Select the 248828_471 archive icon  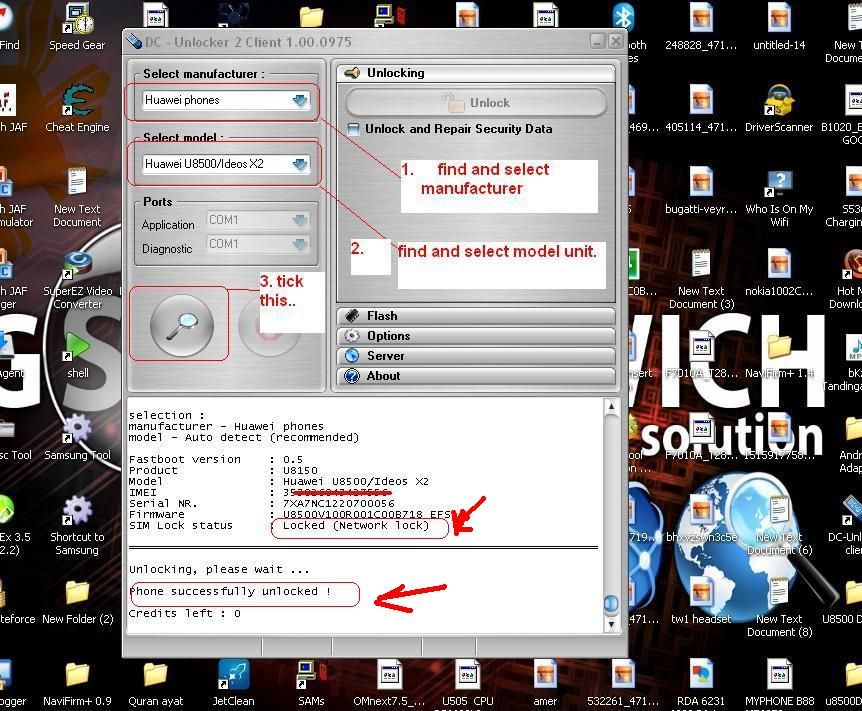click(701, 27)
